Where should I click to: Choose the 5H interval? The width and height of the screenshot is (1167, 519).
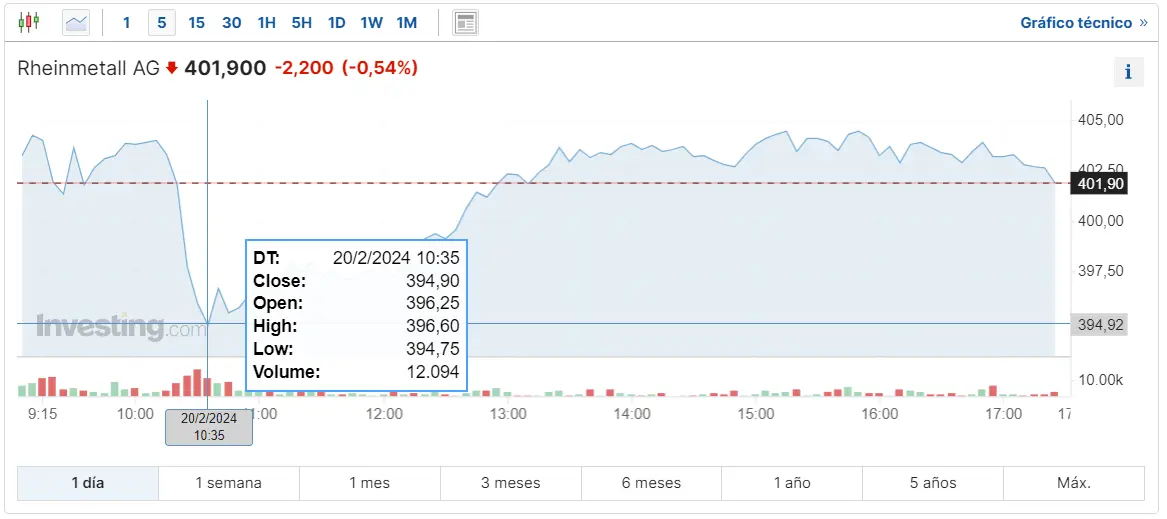click(x=301, y=22)
